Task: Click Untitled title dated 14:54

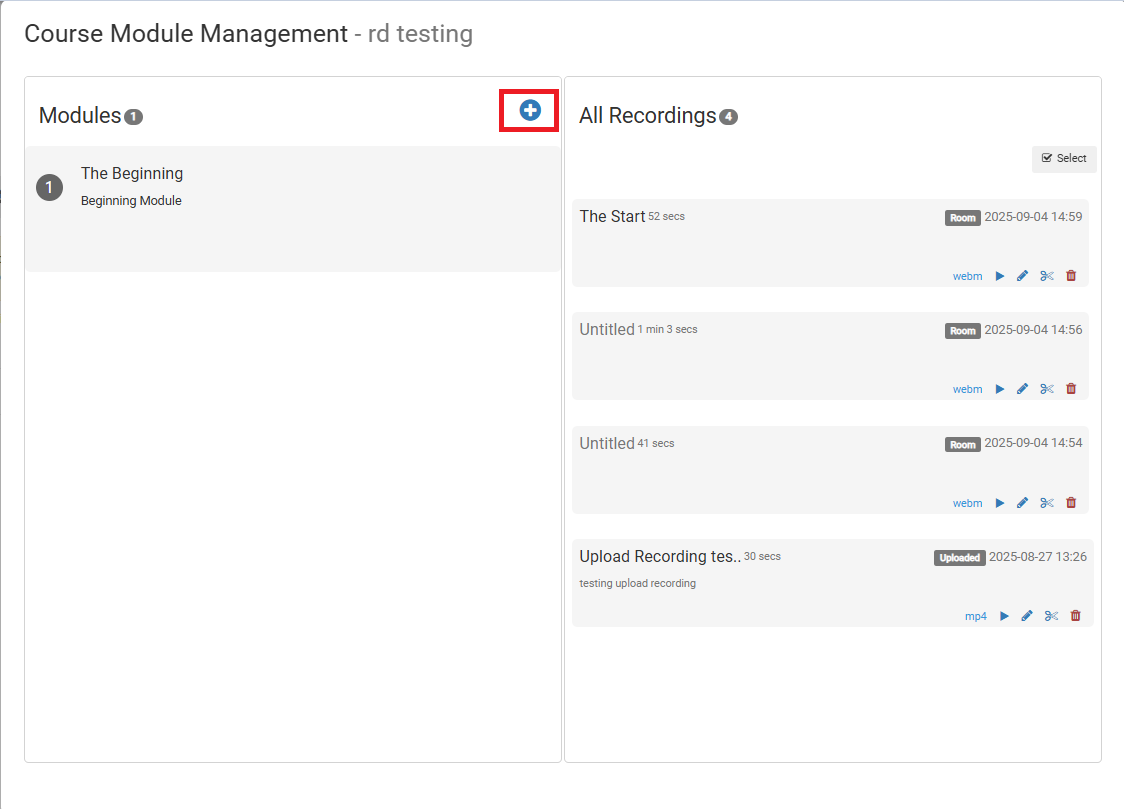Action: pyautogui.click(x=607, y=444)
